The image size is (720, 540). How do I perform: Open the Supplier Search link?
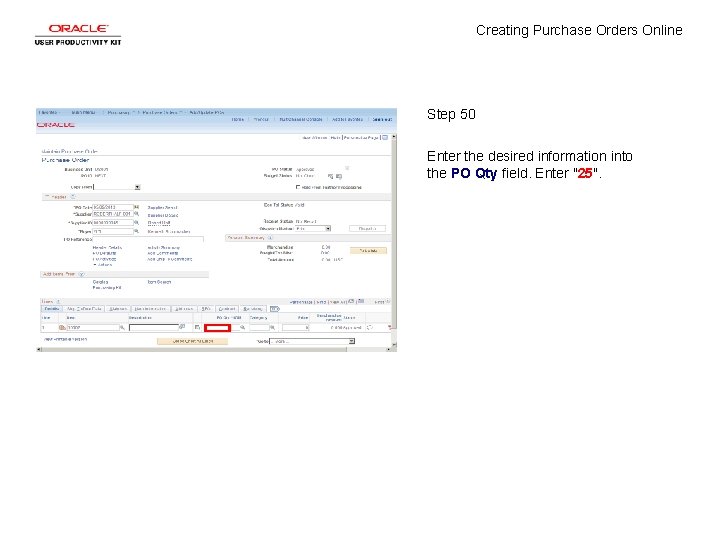point(162,208)
